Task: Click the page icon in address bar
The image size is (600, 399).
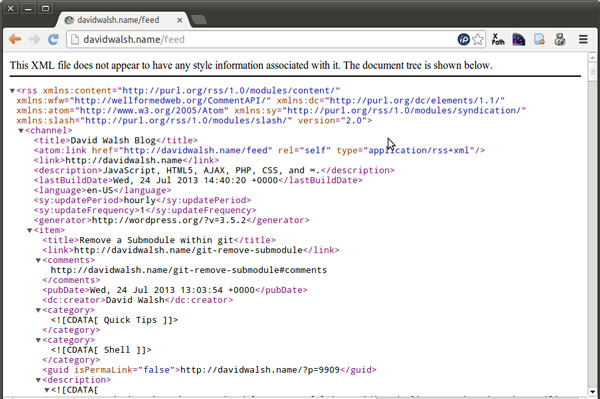Action: [x=75, y=39]
